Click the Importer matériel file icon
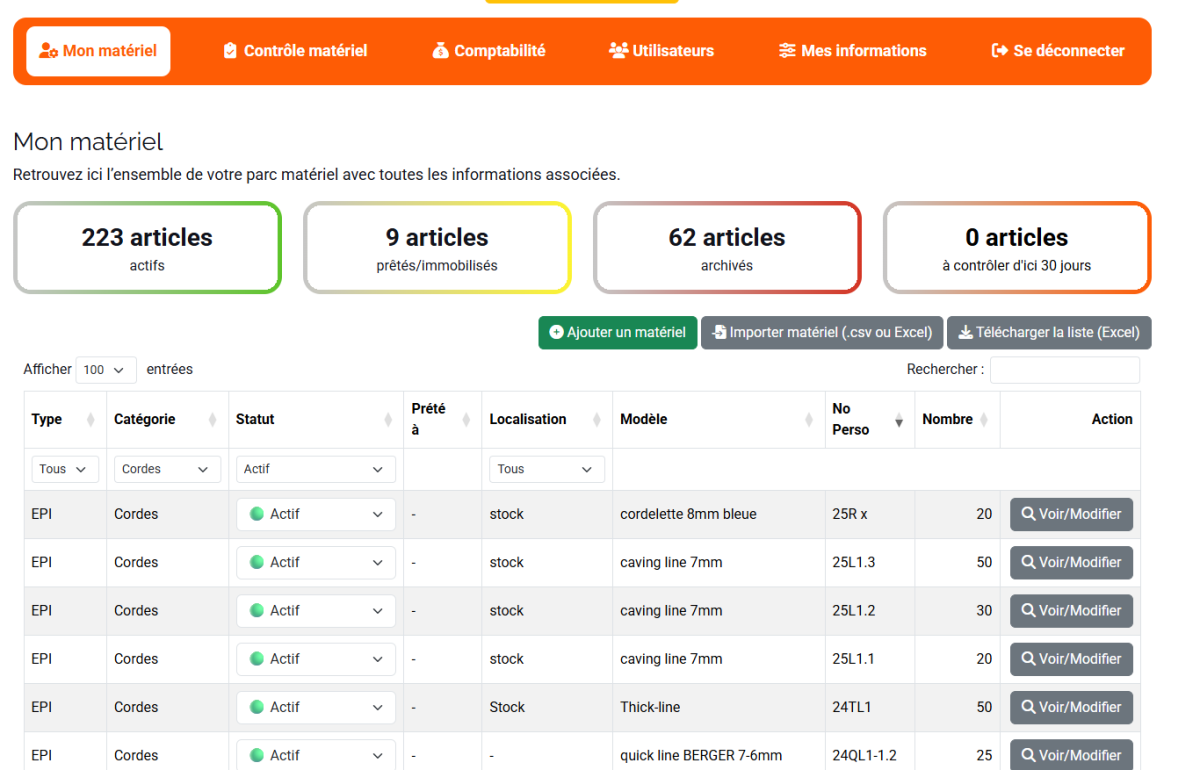The image size is (1200, 770). [x=719, y=333]
